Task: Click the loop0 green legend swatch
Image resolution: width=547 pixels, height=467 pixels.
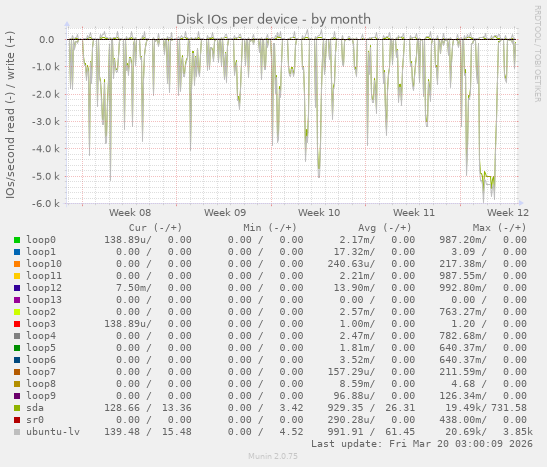Action: (17, 240)
